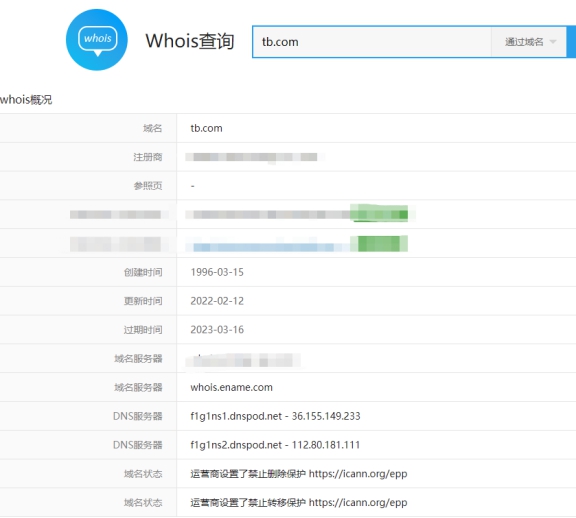Select f1g1ns2.dnspod.net DNS server entry
576x518 pixels.
275,445
